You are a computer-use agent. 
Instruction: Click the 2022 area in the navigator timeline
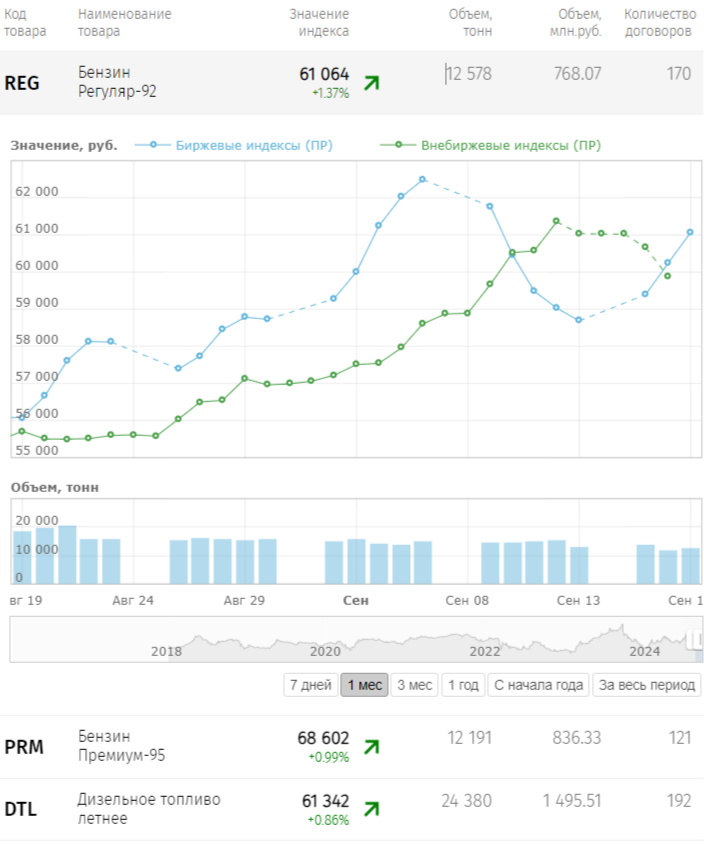(x=484, y=651)
